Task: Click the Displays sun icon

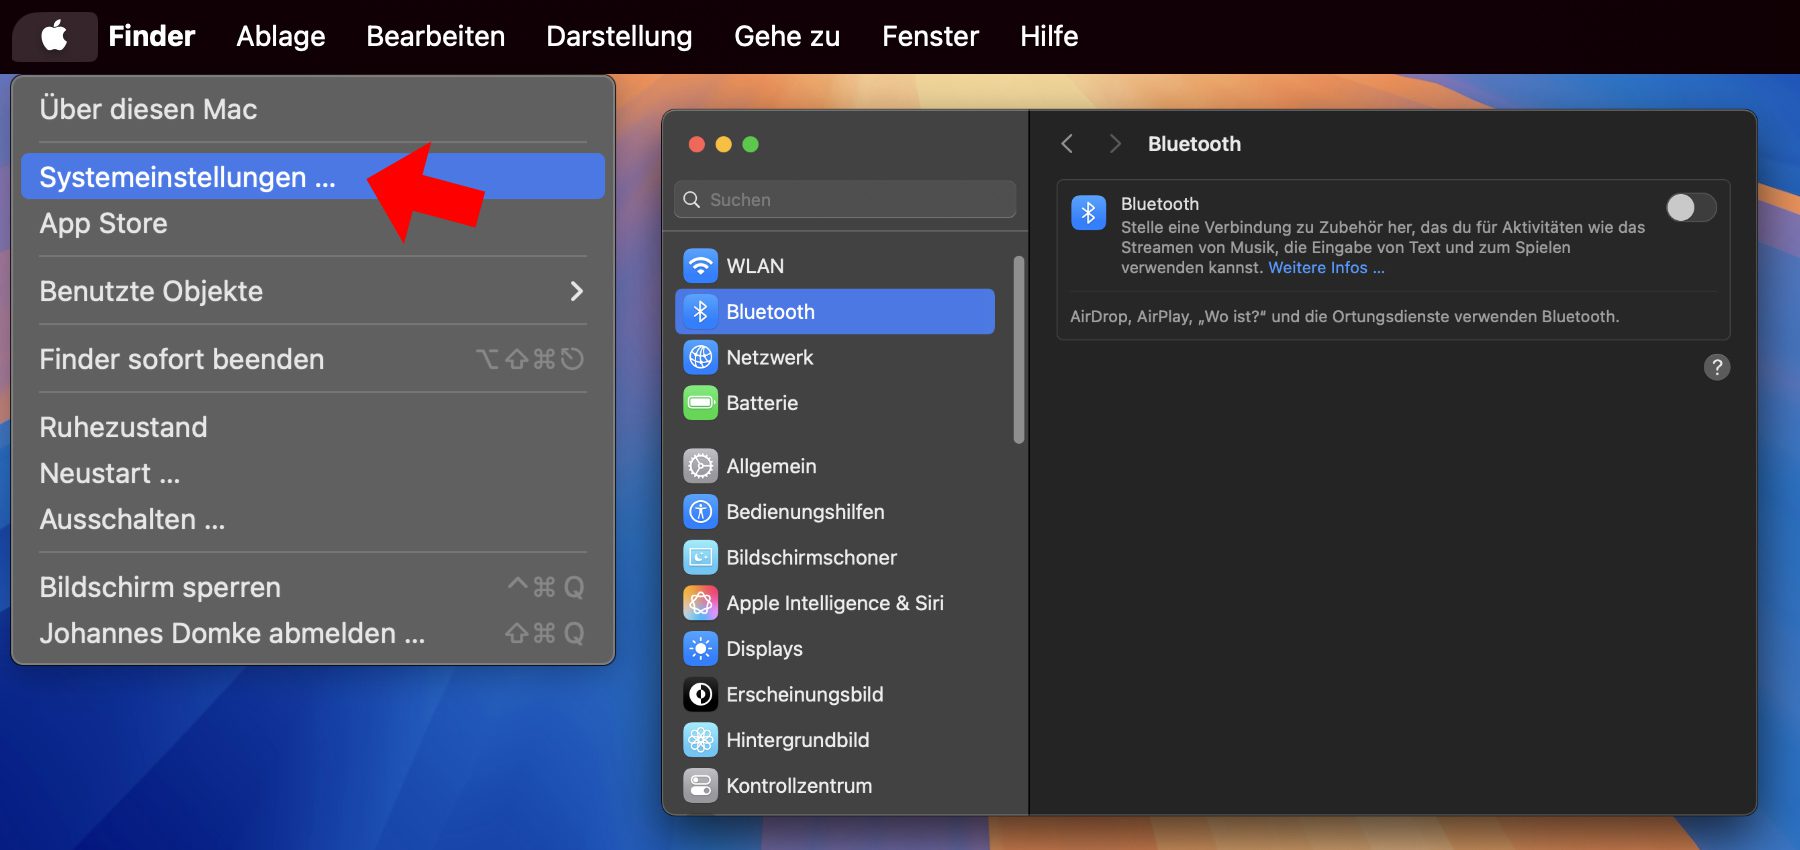Action: coord(700,649)
